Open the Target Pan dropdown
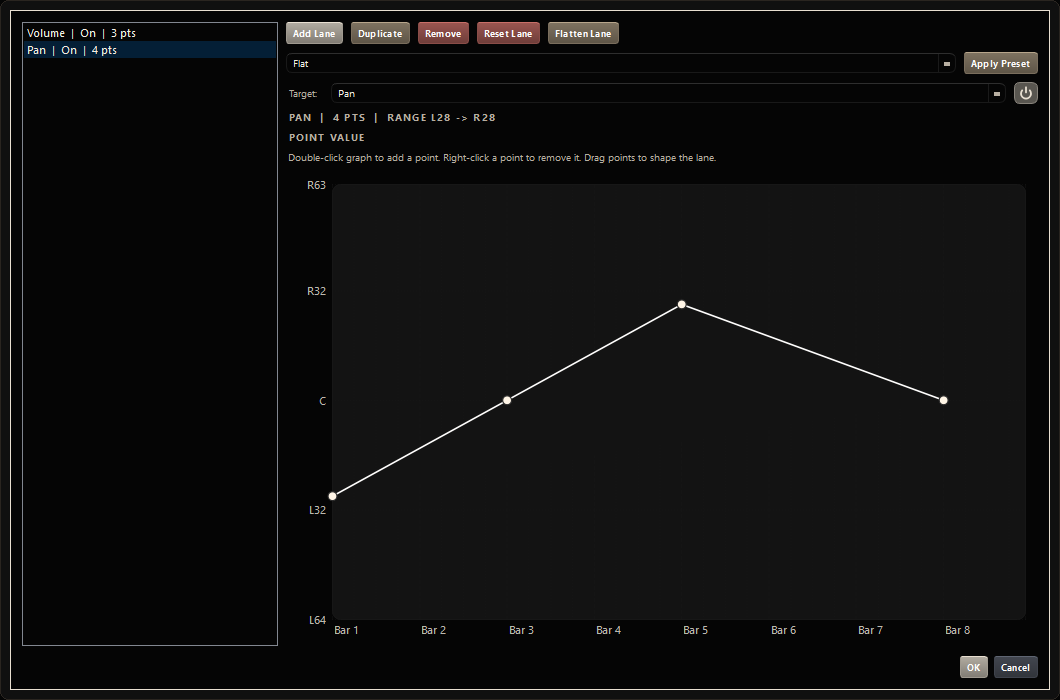1060x700 pixels. tap(996, 93)
